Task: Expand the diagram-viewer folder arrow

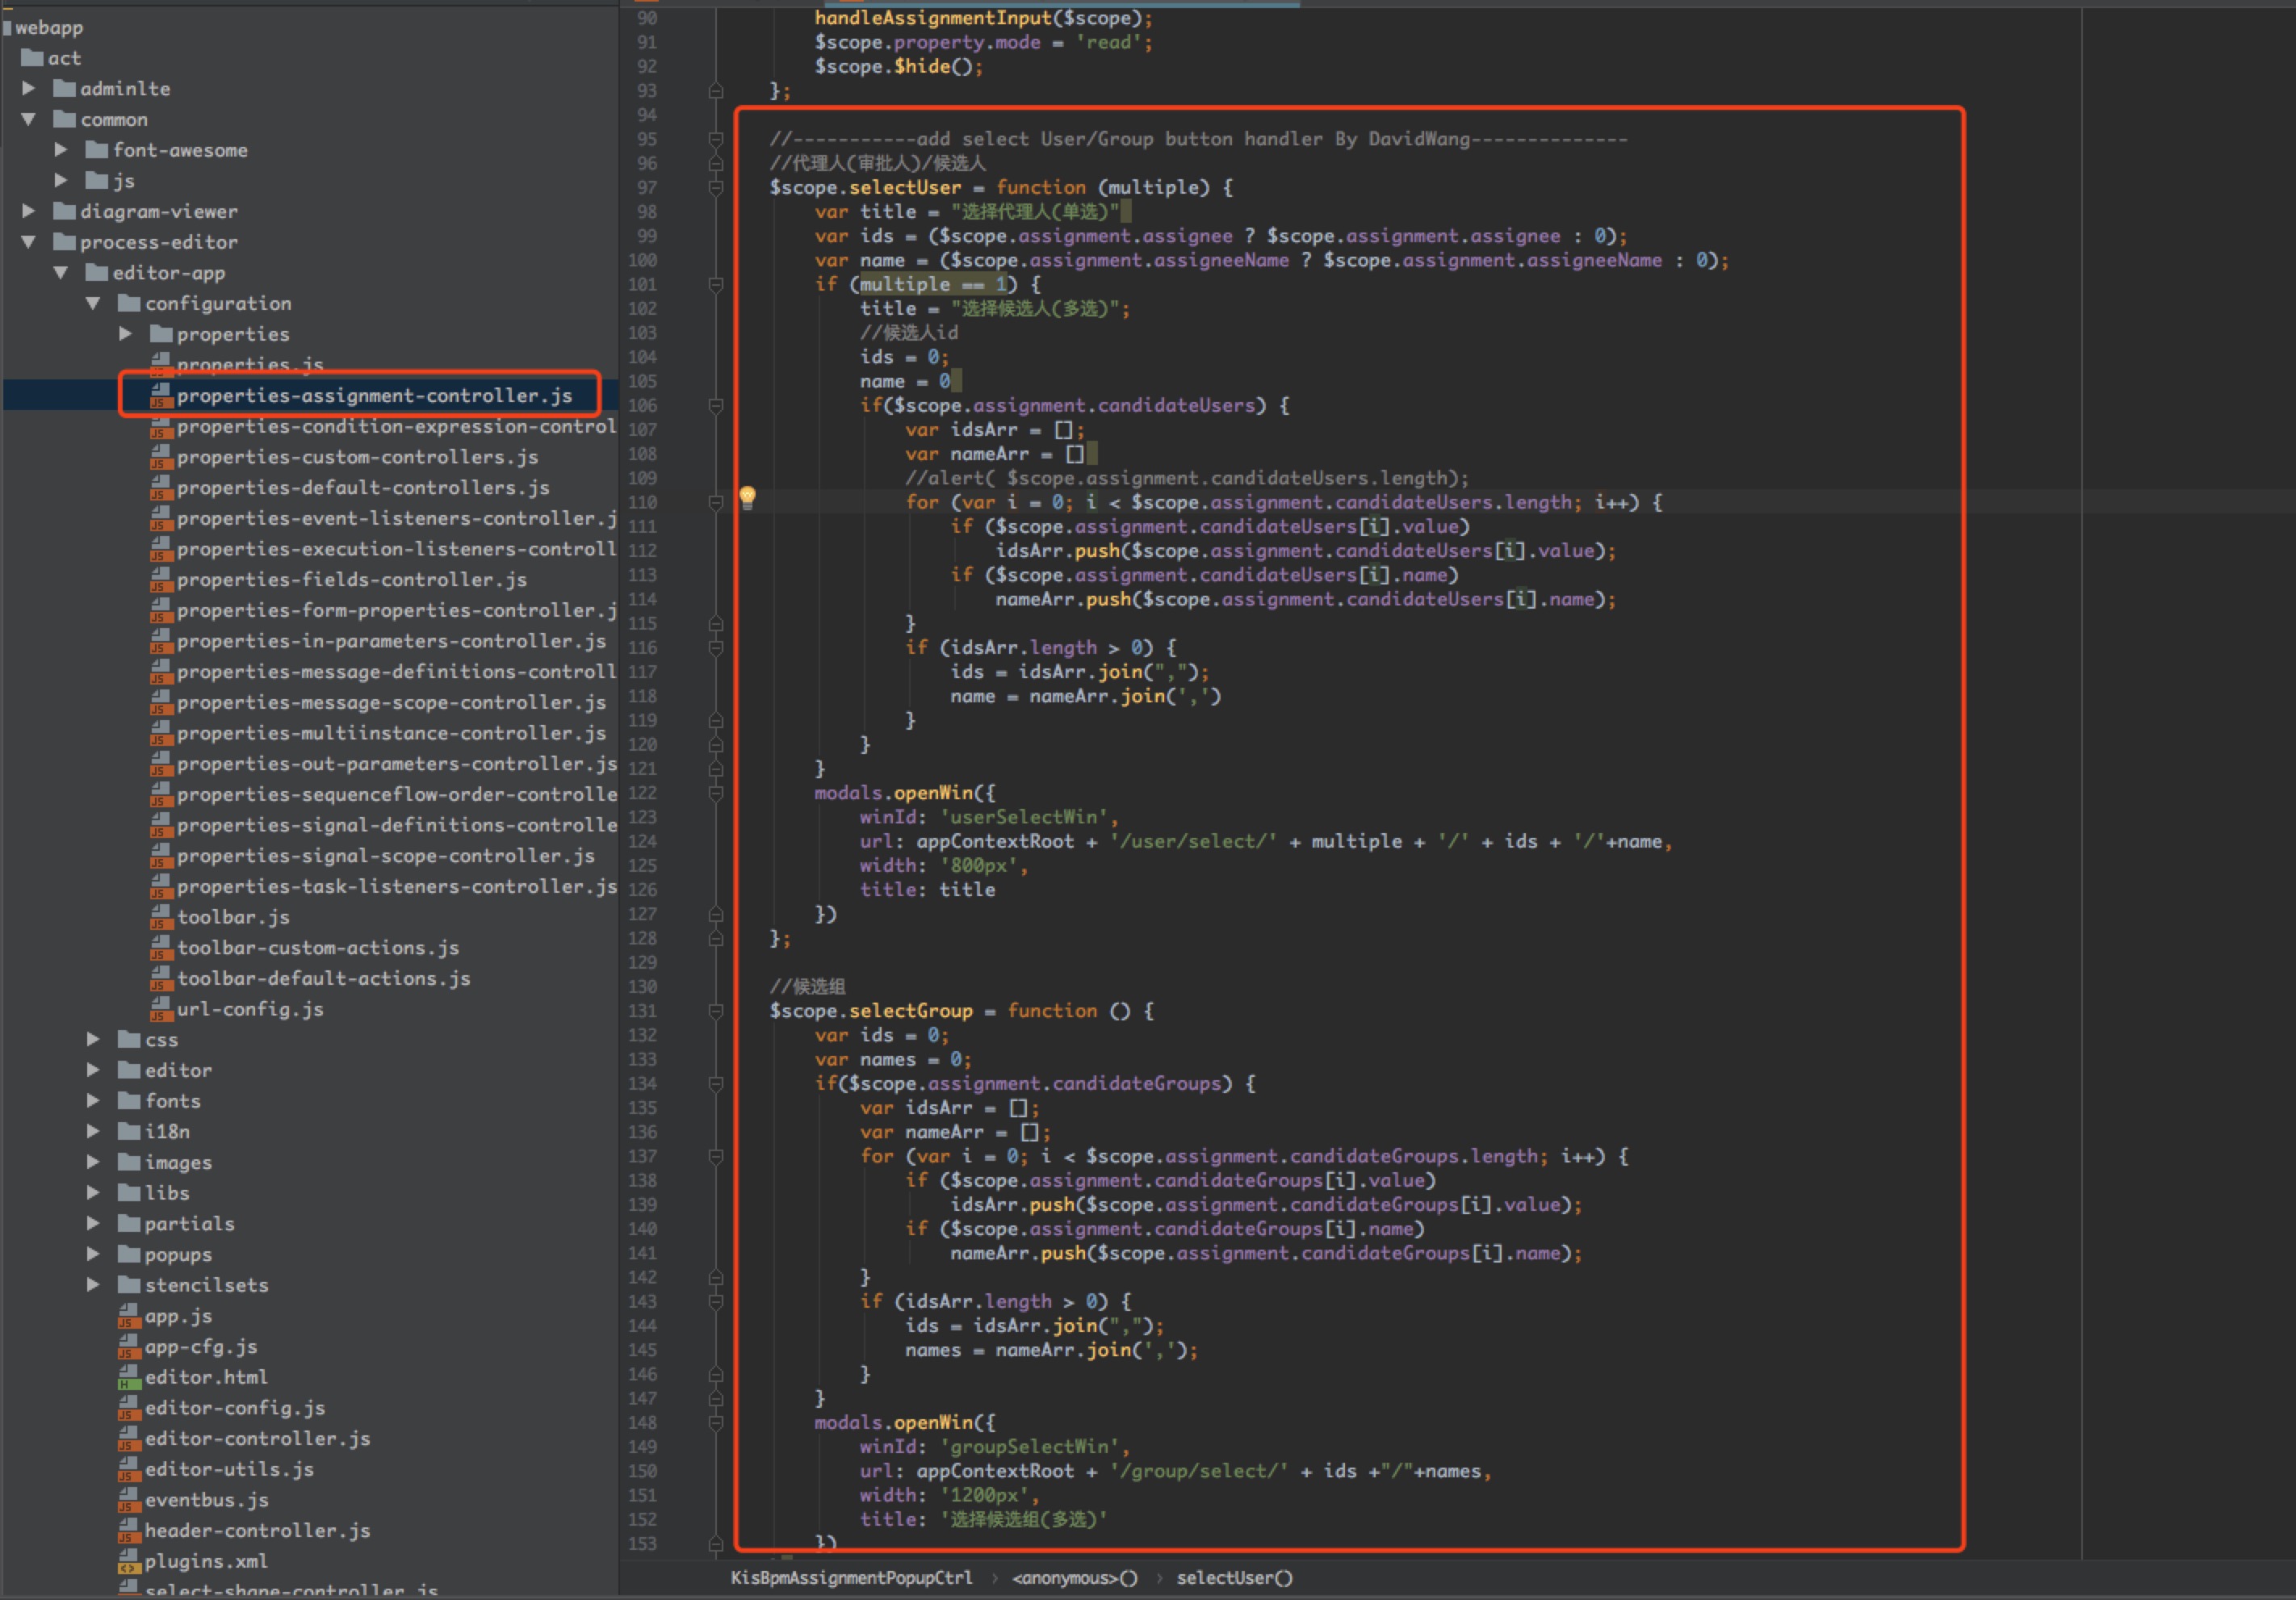Action: 29,211
